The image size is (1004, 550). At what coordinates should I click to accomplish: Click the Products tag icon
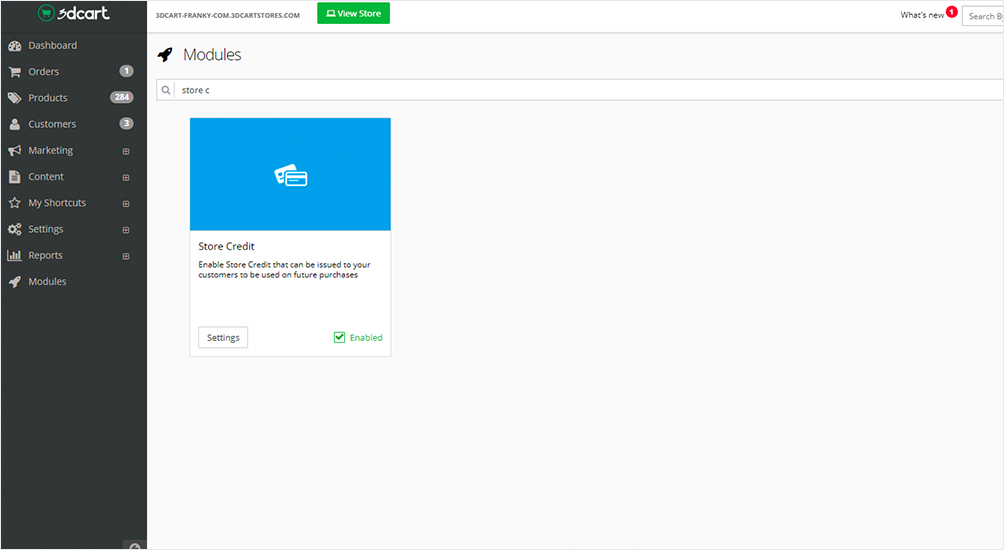click(x=14, y=98)
